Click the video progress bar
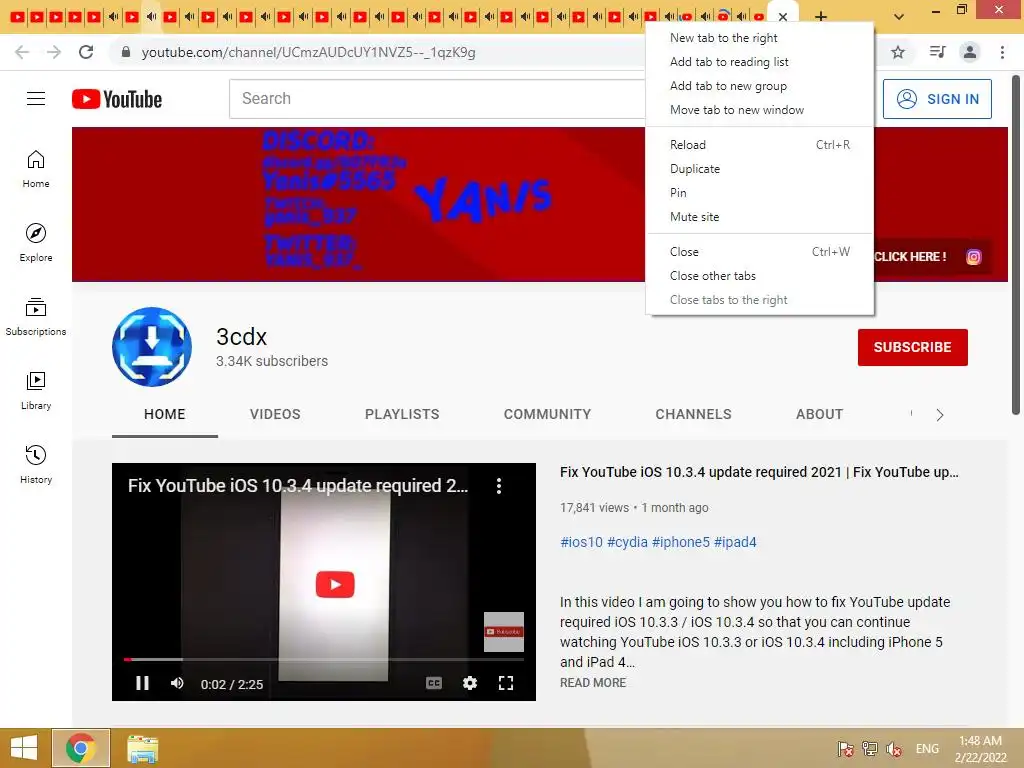The height and width of the screenshot is (768, 1024). pos(324,660)
